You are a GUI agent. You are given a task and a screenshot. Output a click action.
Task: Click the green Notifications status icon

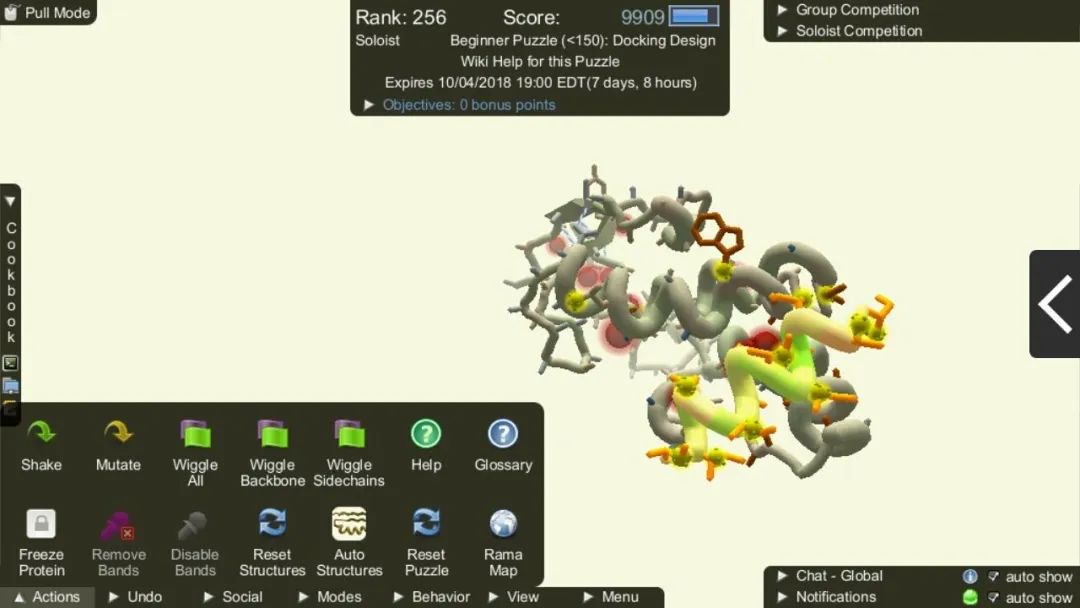point(970,597)
